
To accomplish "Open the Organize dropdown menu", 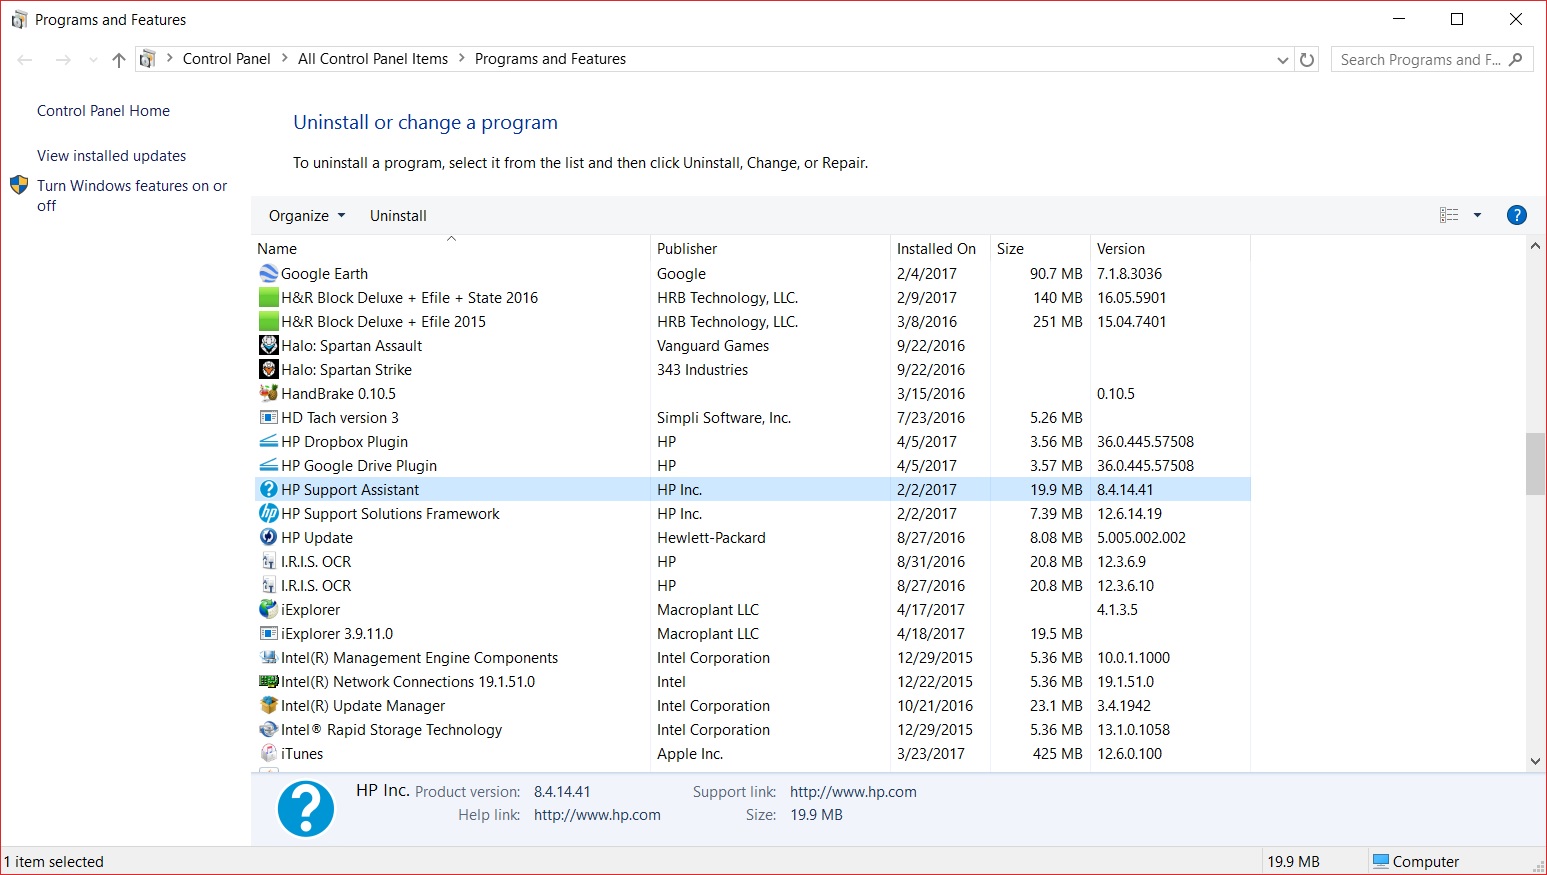I will tap(305, 215).
